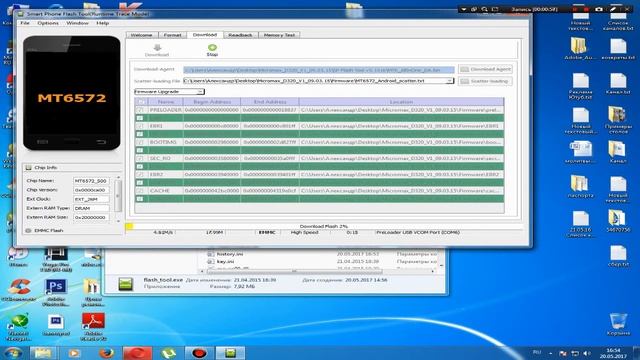Switch to the Memory Test tab
640x360 pixels.
click(279, 35)
